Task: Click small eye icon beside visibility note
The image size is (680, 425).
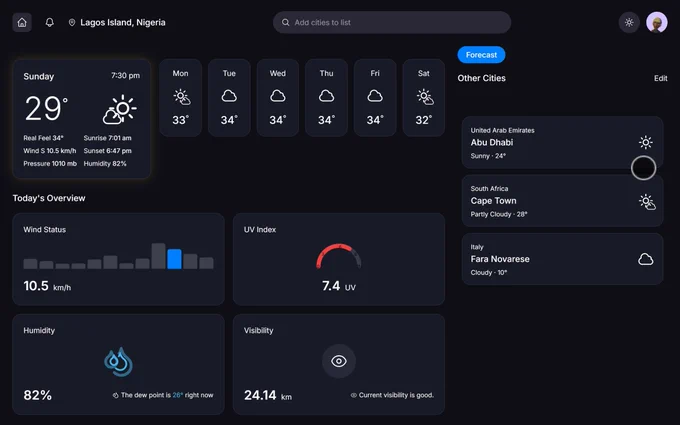Action: [x=353, y=395]
